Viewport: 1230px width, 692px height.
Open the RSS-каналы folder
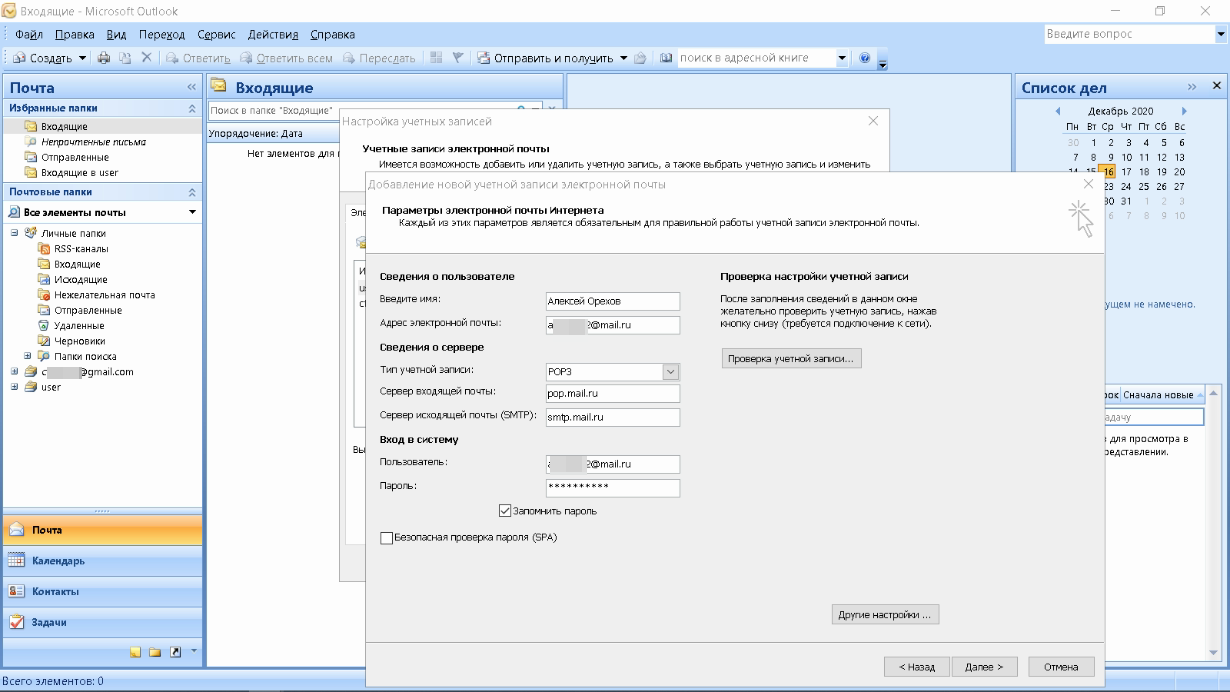click(81, 248)
